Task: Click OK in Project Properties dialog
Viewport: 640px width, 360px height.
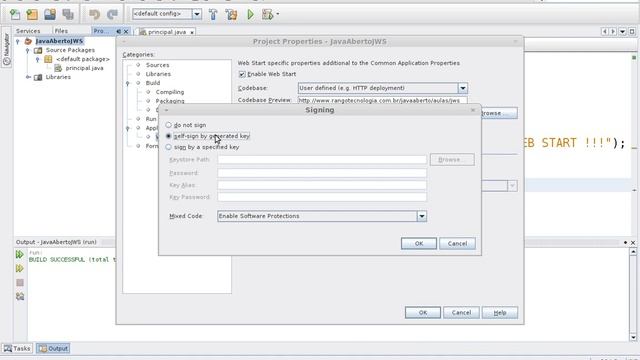Action: pyautogui.click(x=423, y=313)
